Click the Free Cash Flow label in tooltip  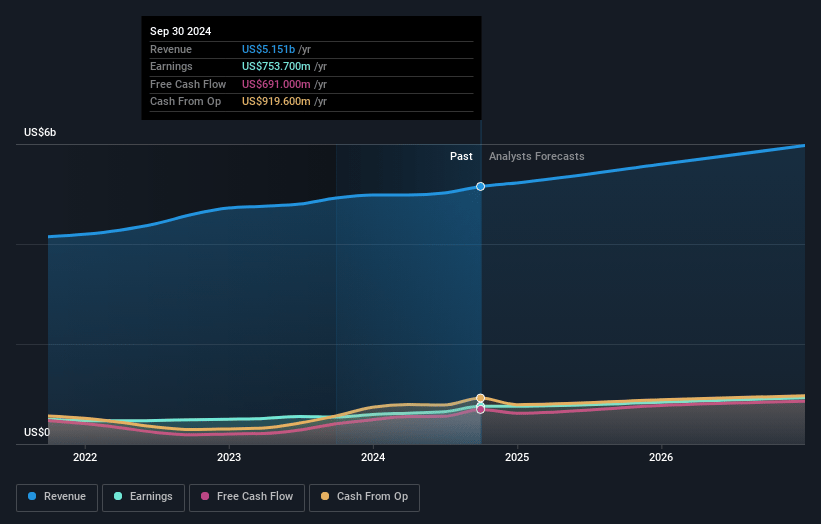tap(188, 84)
